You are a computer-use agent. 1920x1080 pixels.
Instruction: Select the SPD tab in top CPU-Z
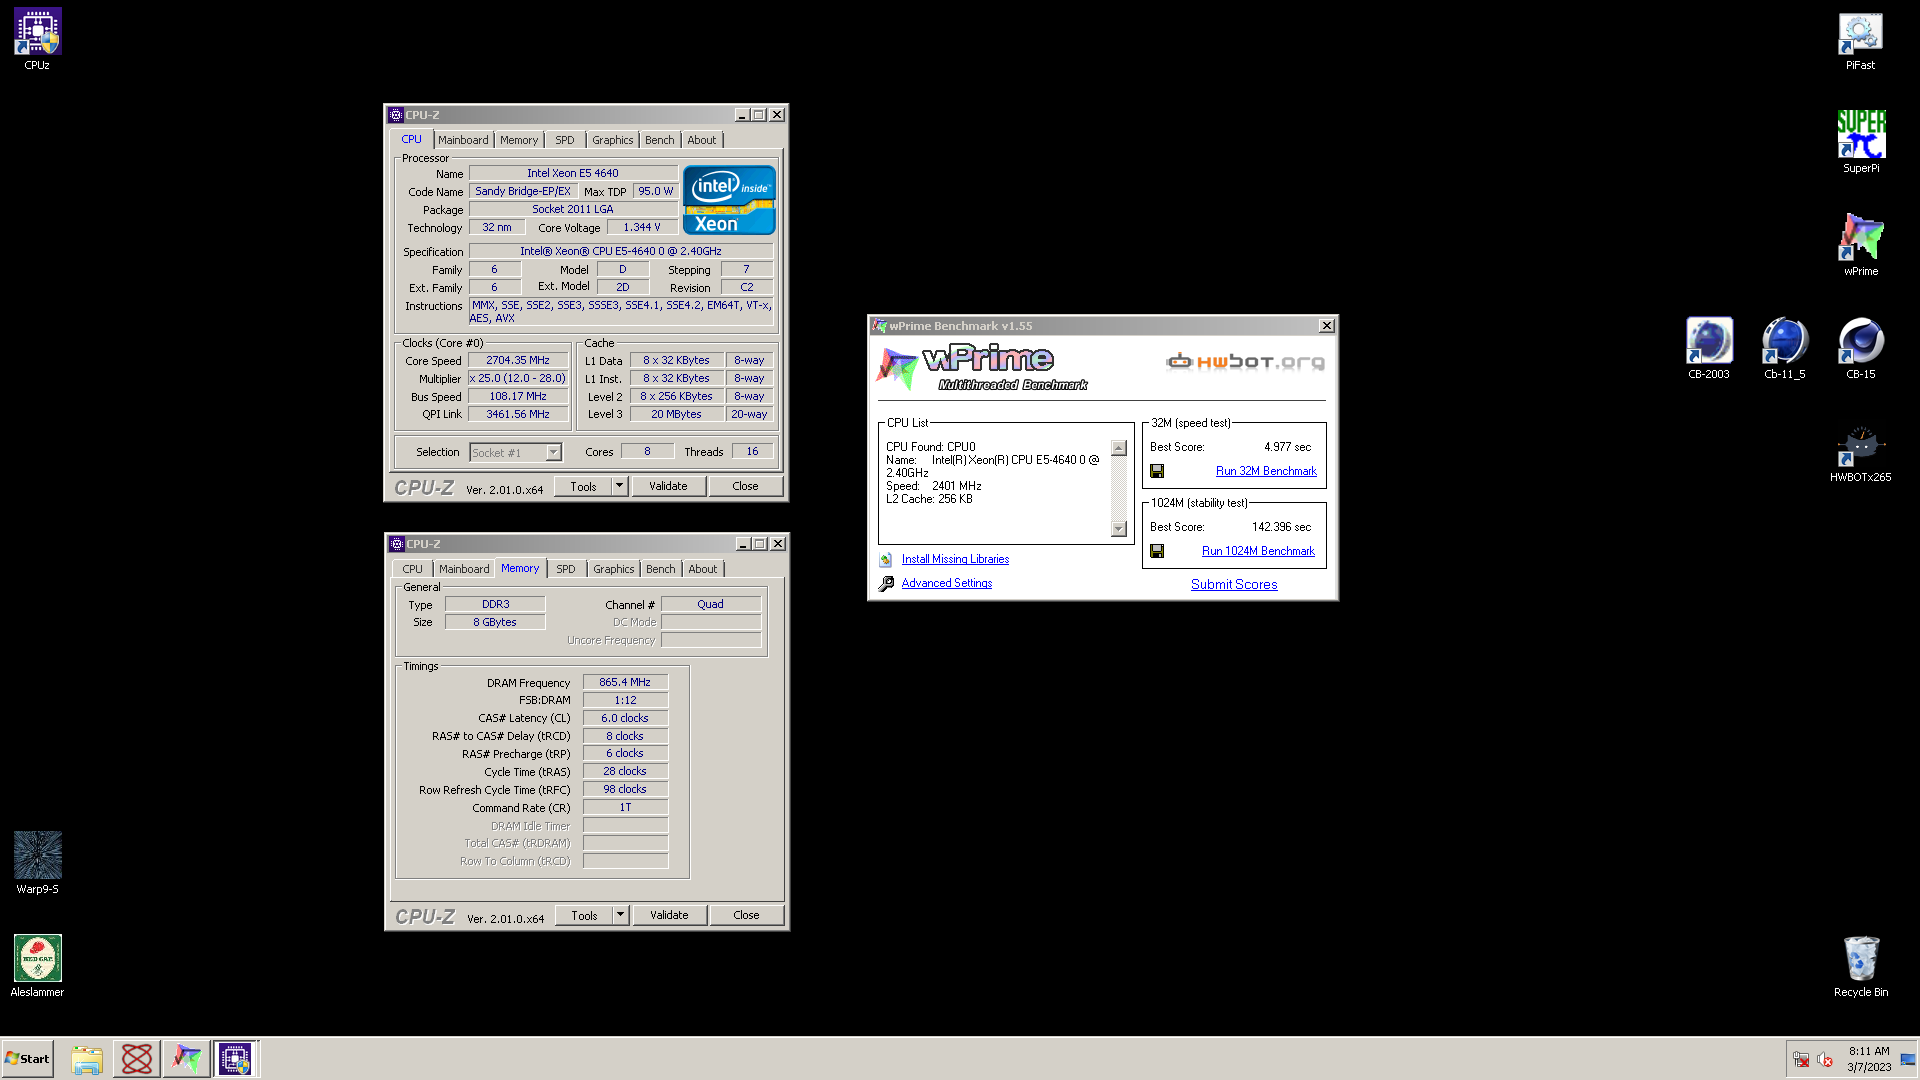coord(565,140)
